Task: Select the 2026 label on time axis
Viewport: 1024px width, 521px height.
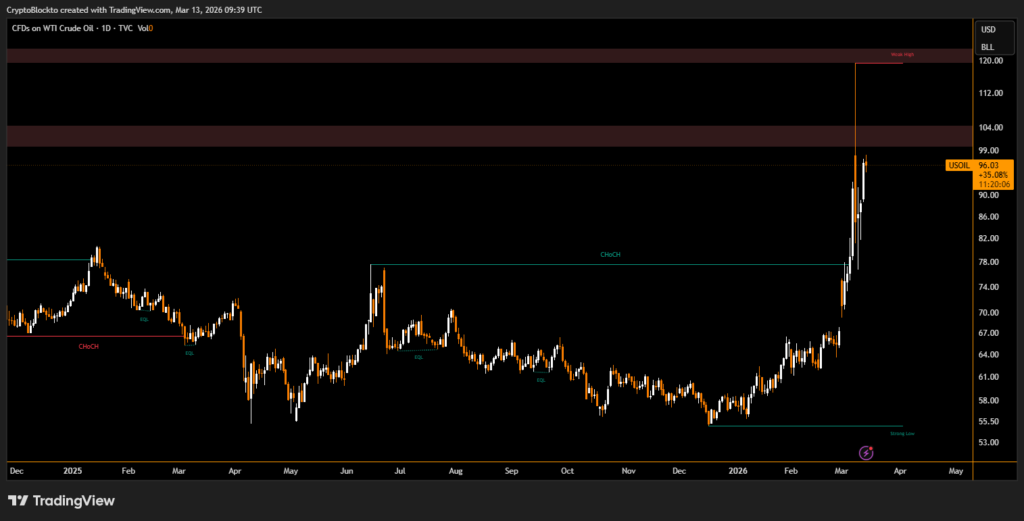Action: 737,469
